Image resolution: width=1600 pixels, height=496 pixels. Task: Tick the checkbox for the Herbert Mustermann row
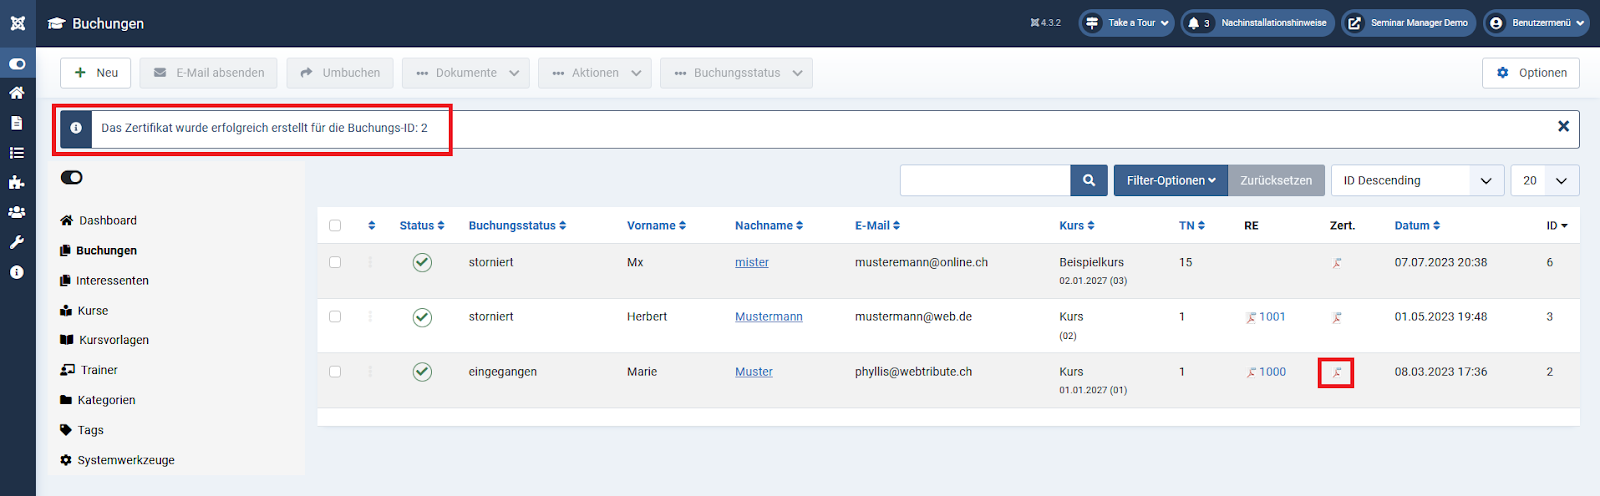(335, 316)
